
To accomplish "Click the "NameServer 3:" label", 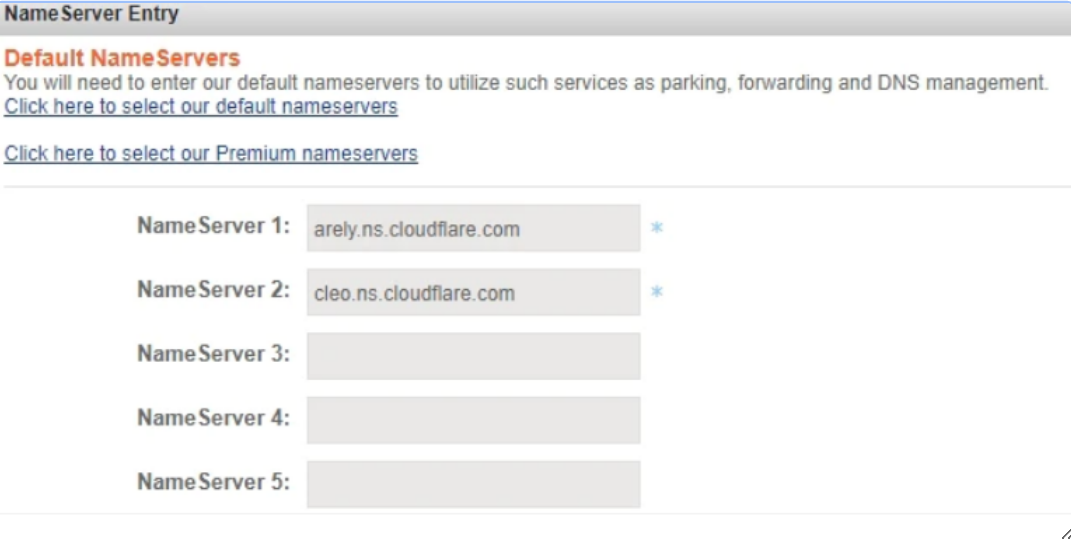I will click(213, 354).
